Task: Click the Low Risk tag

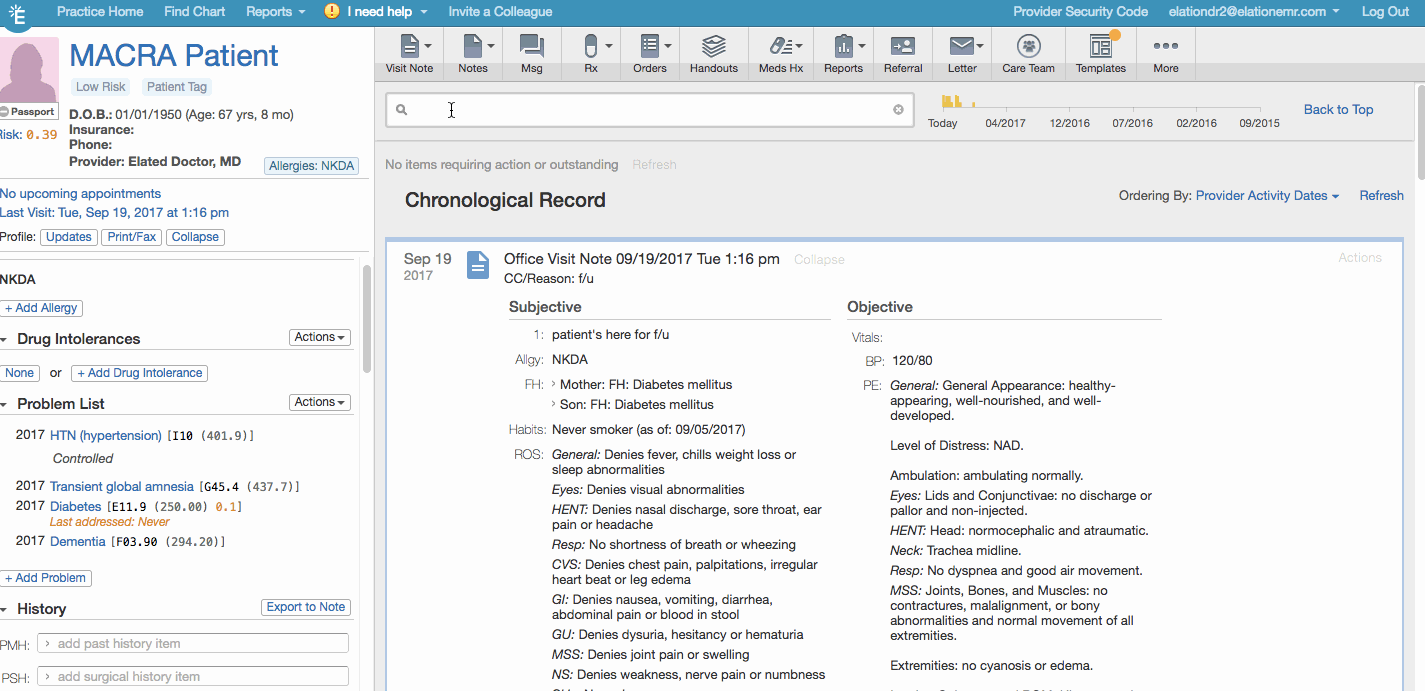Action: 101,87
